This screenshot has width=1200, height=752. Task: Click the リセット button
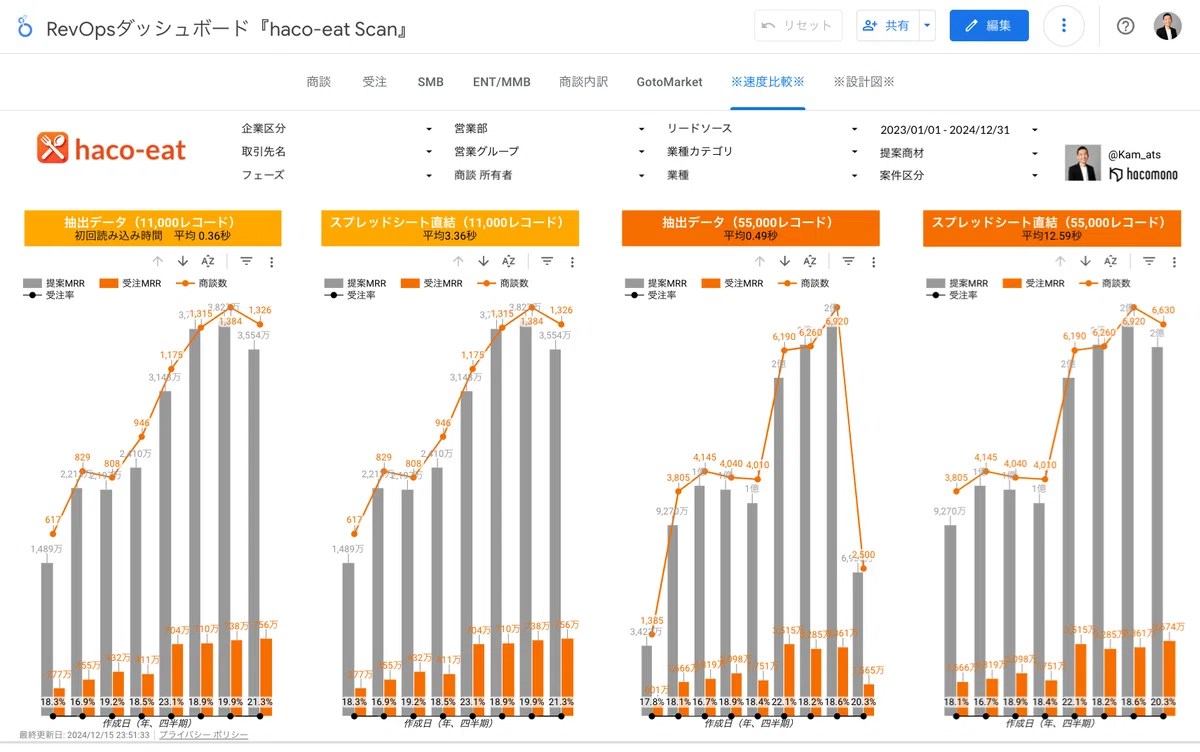pyautogui.click(x=797, y=26)
